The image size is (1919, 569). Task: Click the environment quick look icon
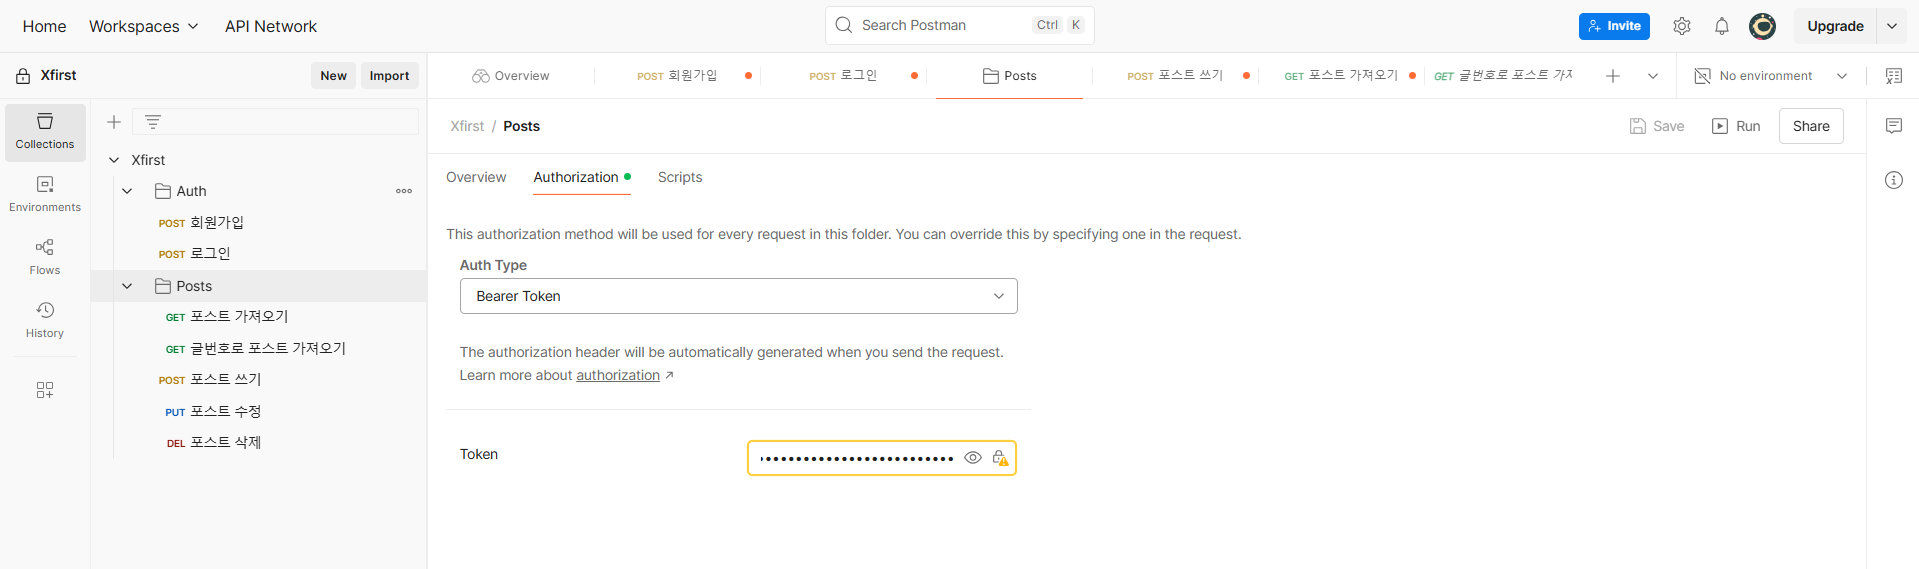click(1893, 76)
